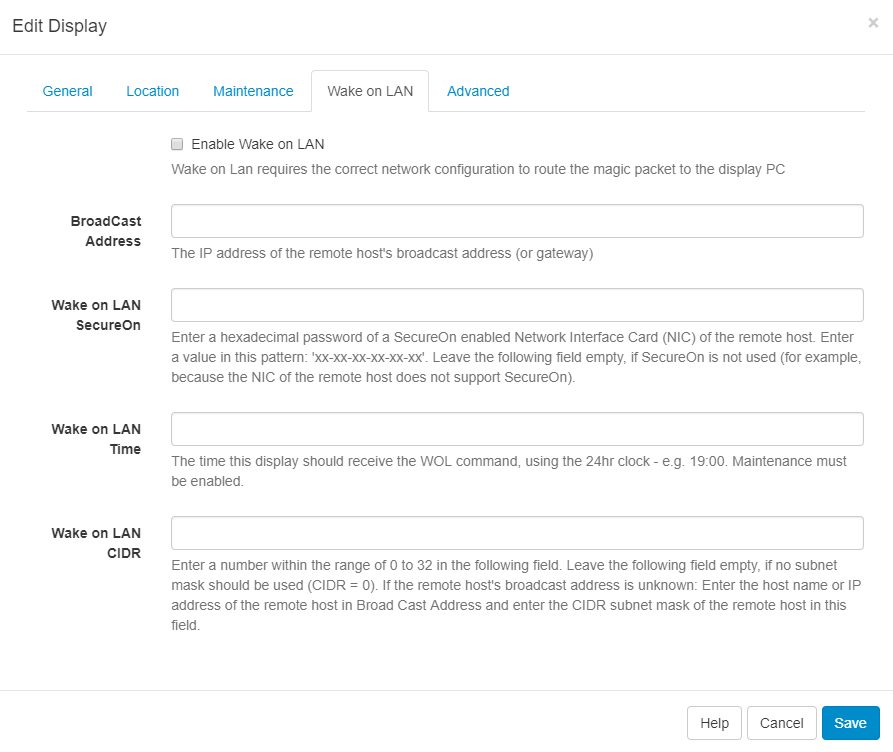Open the Location tab

coord(152,91)
